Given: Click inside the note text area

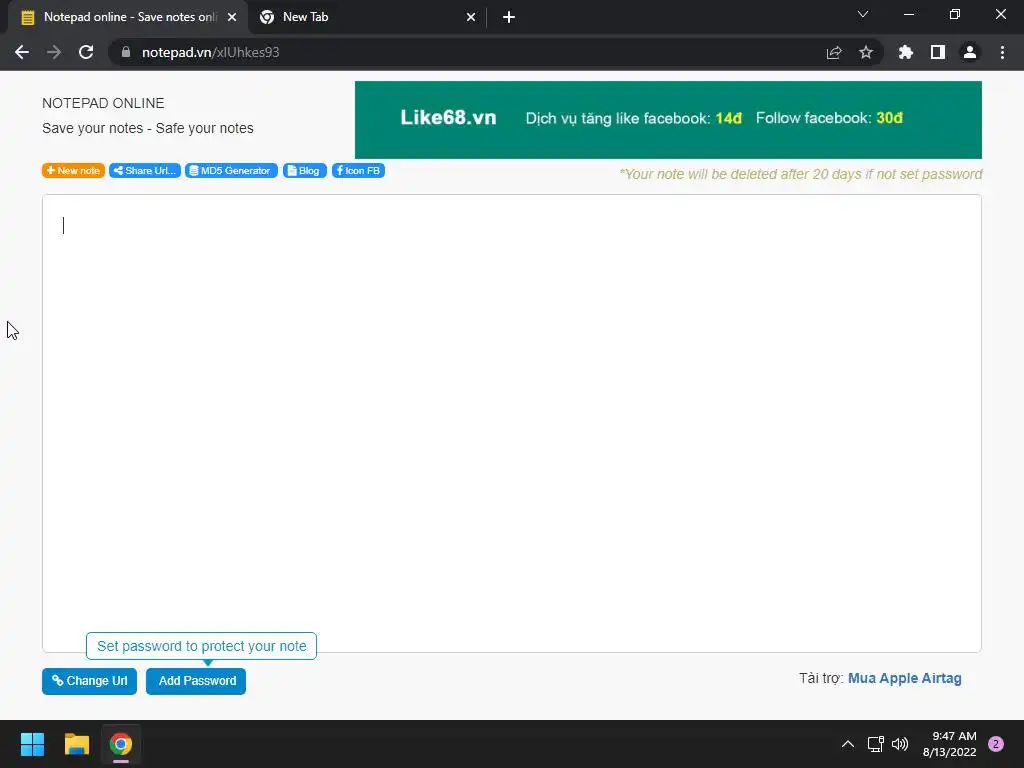Looking at the screenshot, I should tap(511, 423).
